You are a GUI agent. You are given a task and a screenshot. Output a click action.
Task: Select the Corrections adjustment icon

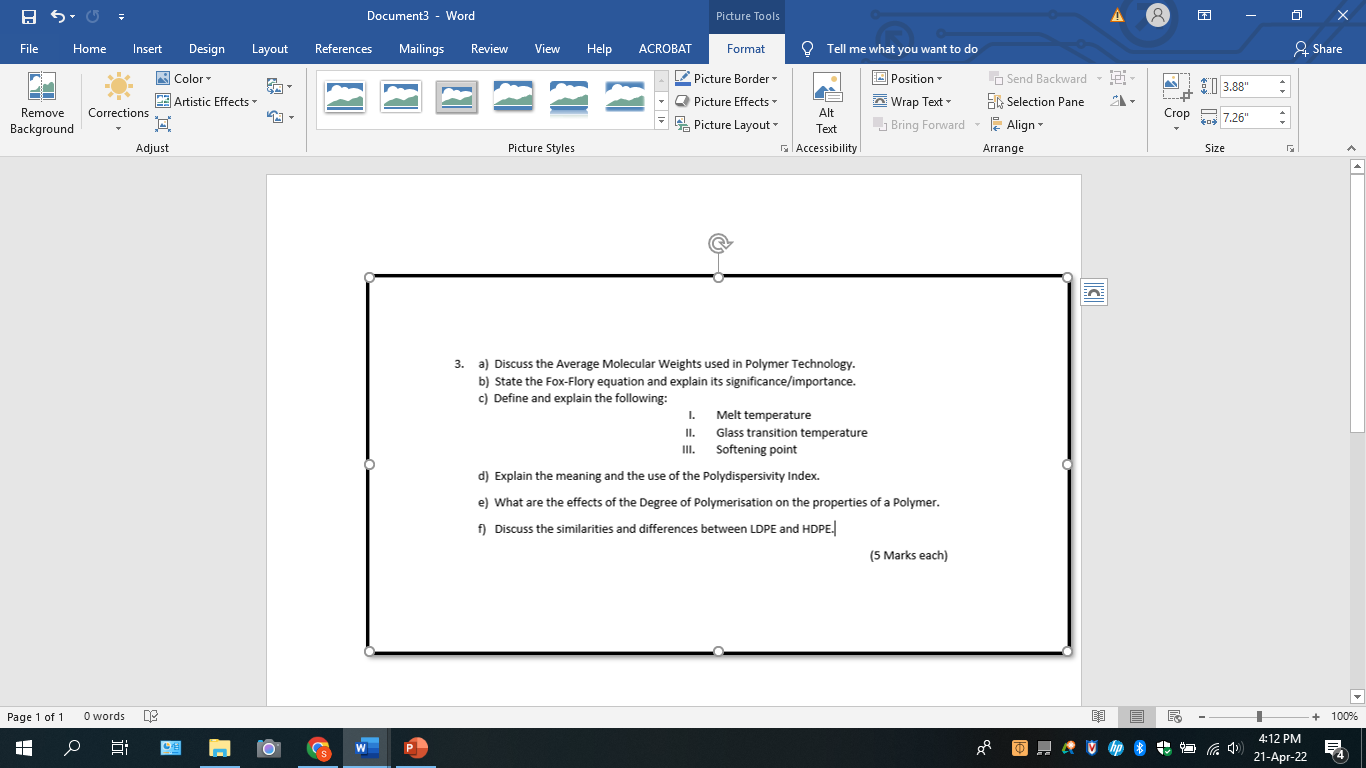117,102
